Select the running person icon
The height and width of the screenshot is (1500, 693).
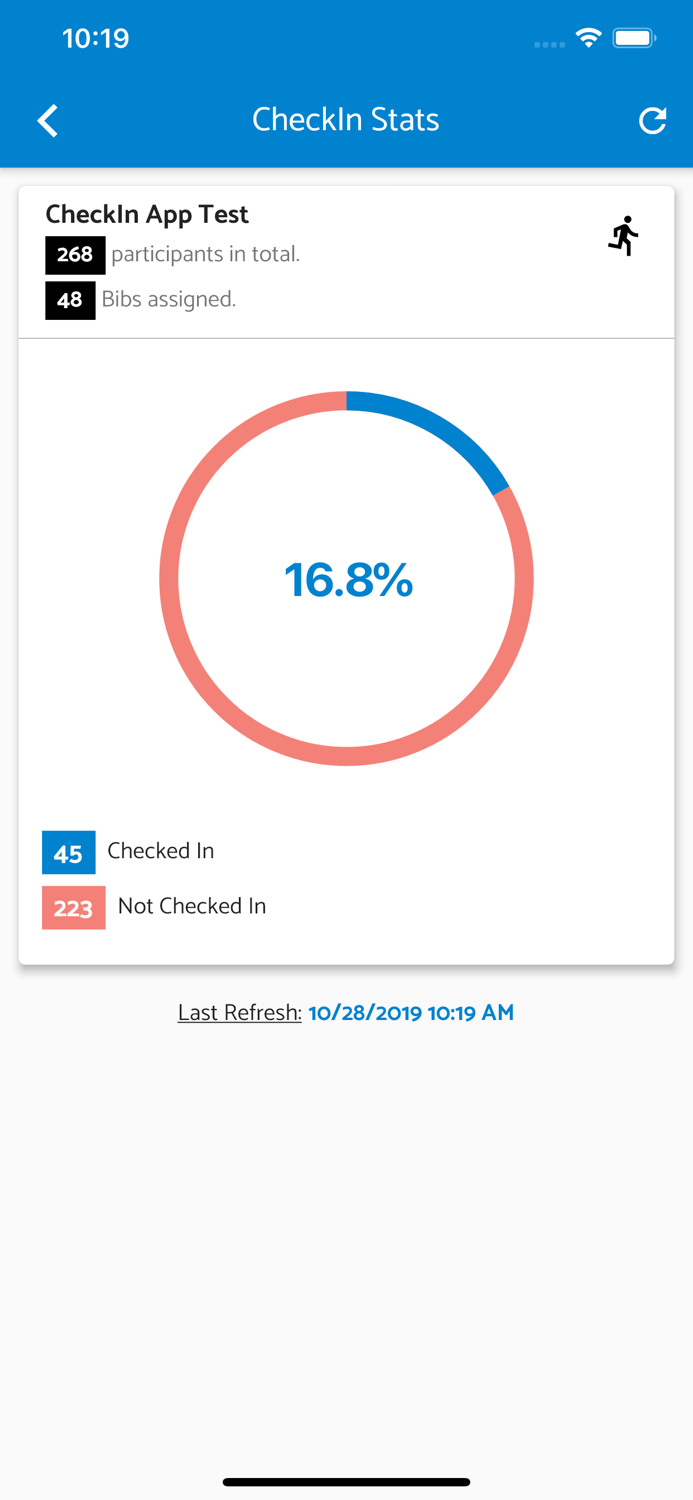click(625, 236)
